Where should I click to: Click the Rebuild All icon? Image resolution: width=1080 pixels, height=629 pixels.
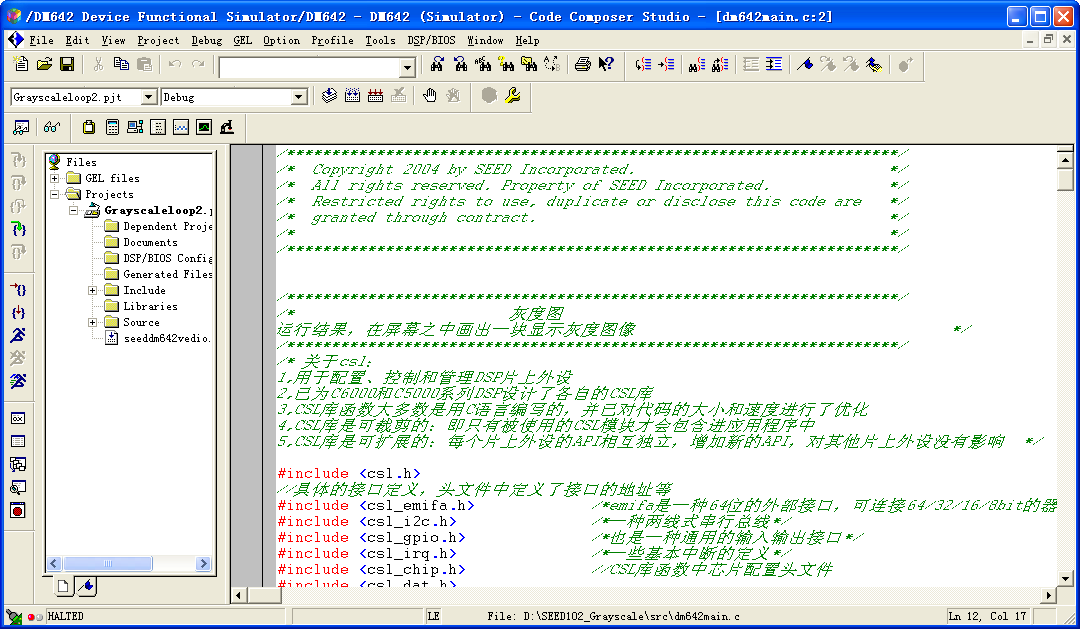tap(375, 95)
